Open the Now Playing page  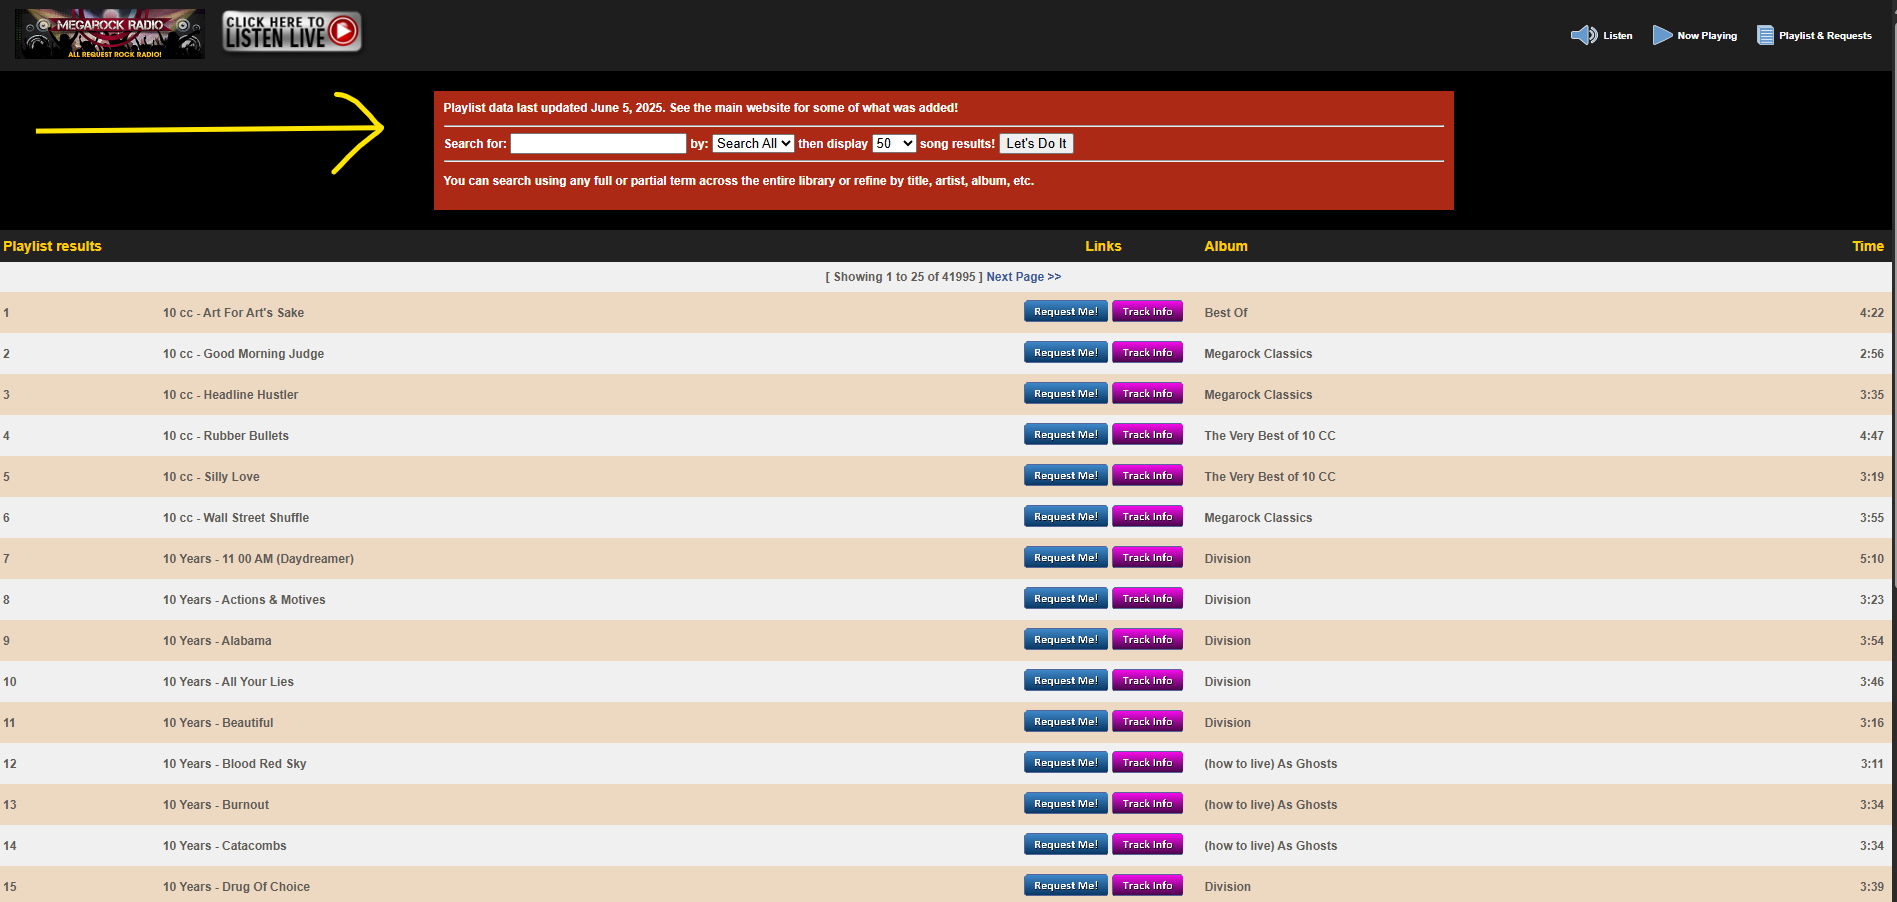[1706, 36]
